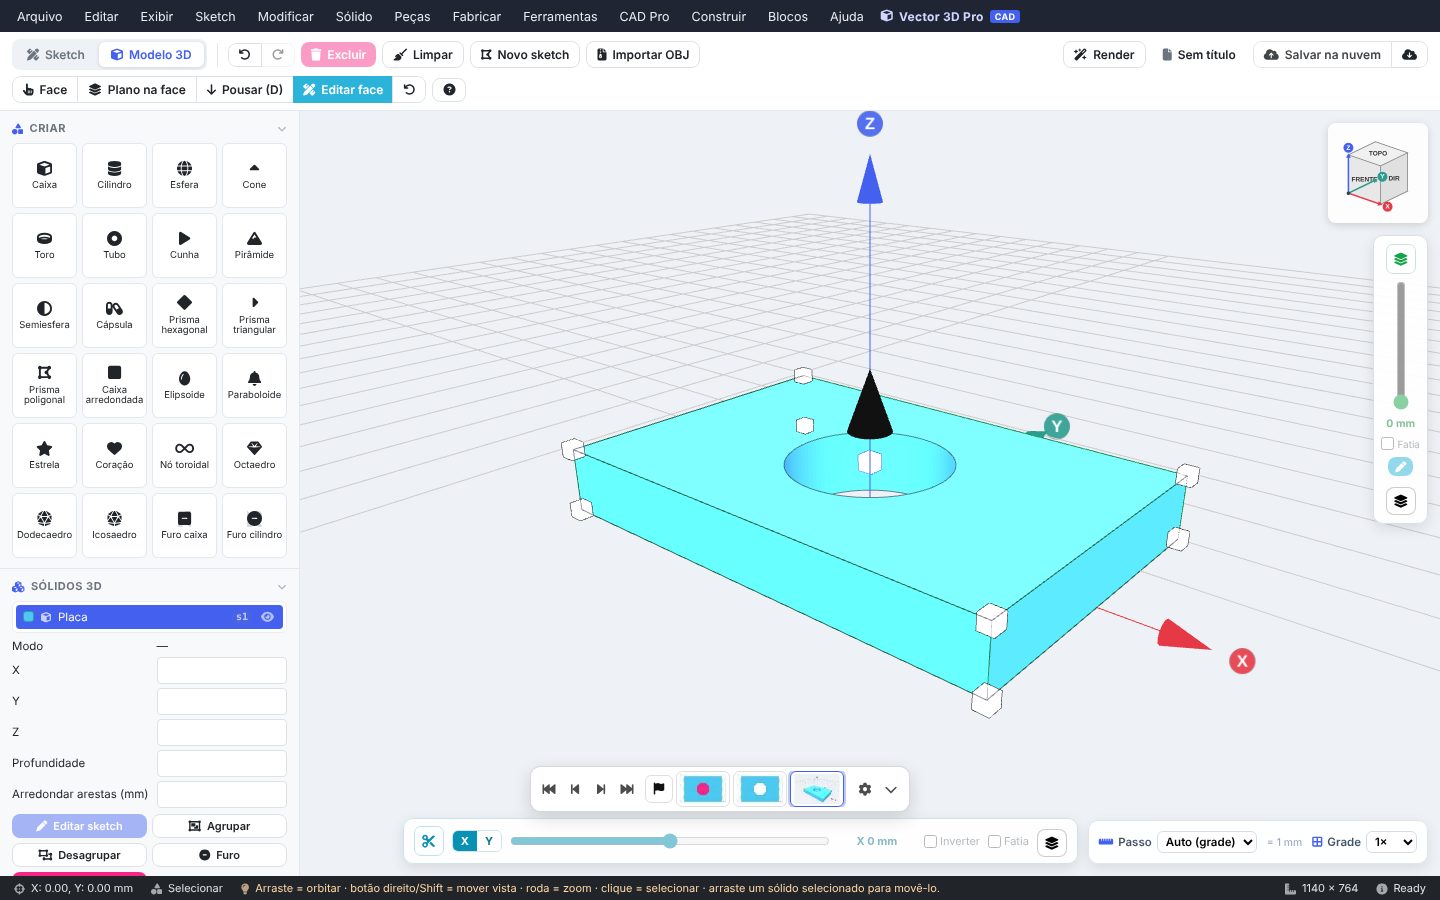Screen dimensions: 1440x900
Task: Open the help question-mark icon
Action: (x=449, y=90)
